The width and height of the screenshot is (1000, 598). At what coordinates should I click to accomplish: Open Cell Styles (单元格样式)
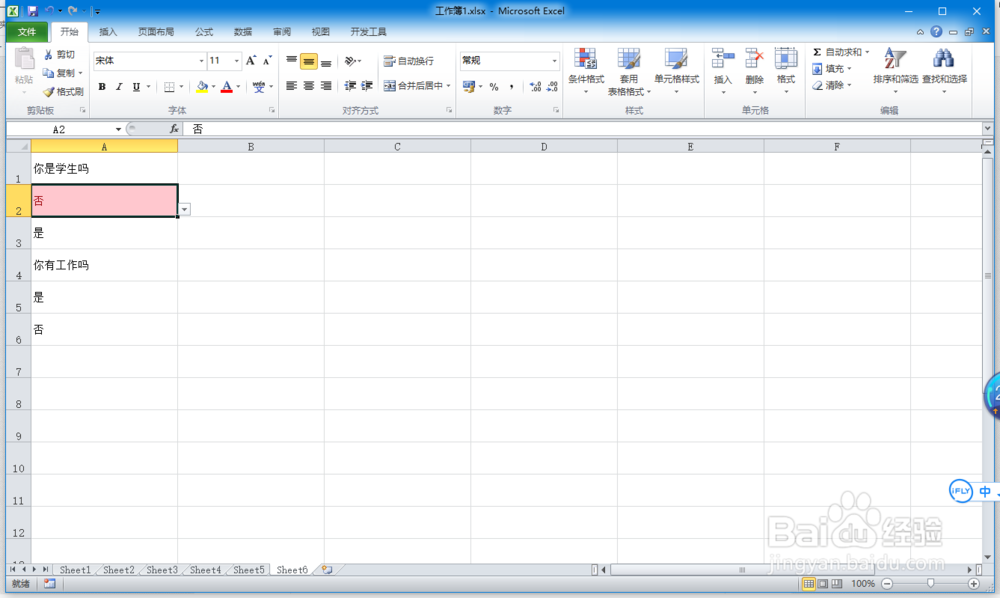pos(677,71)
